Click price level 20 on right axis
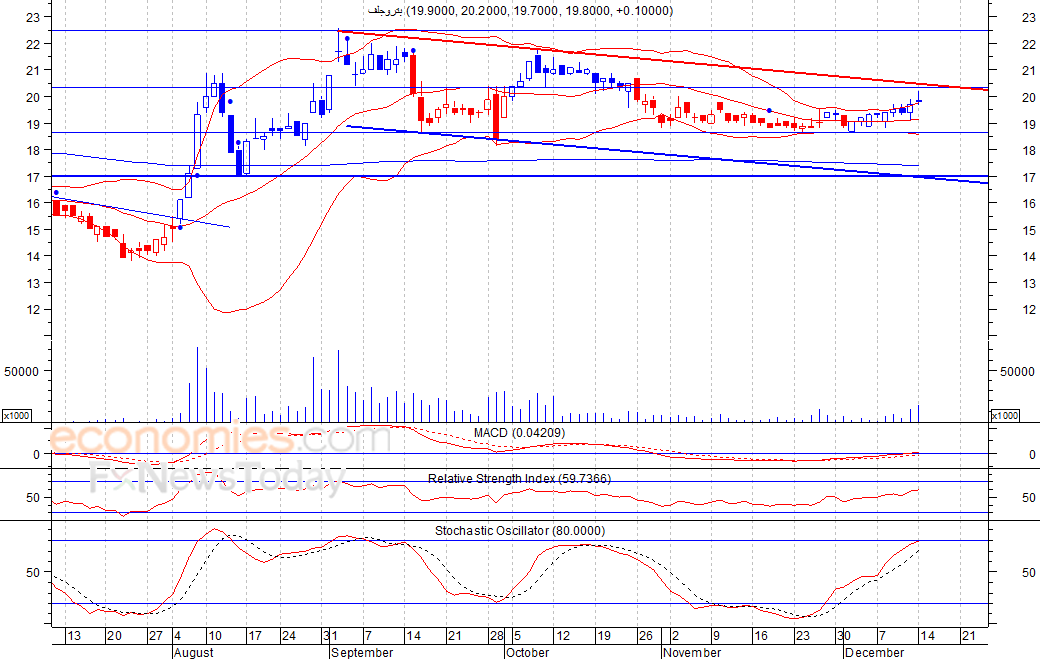1040x659 pixels. click(1029, 97)
